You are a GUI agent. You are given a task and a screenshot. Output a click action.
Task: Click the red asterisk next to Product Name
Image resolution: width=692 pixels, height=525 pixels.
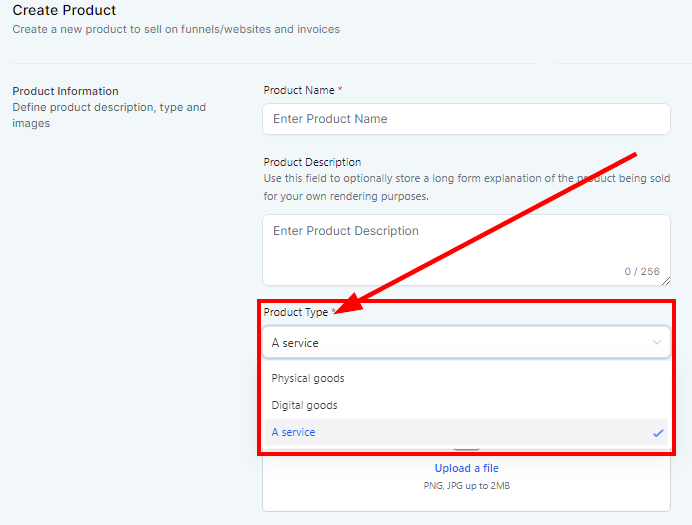(340, 90)
